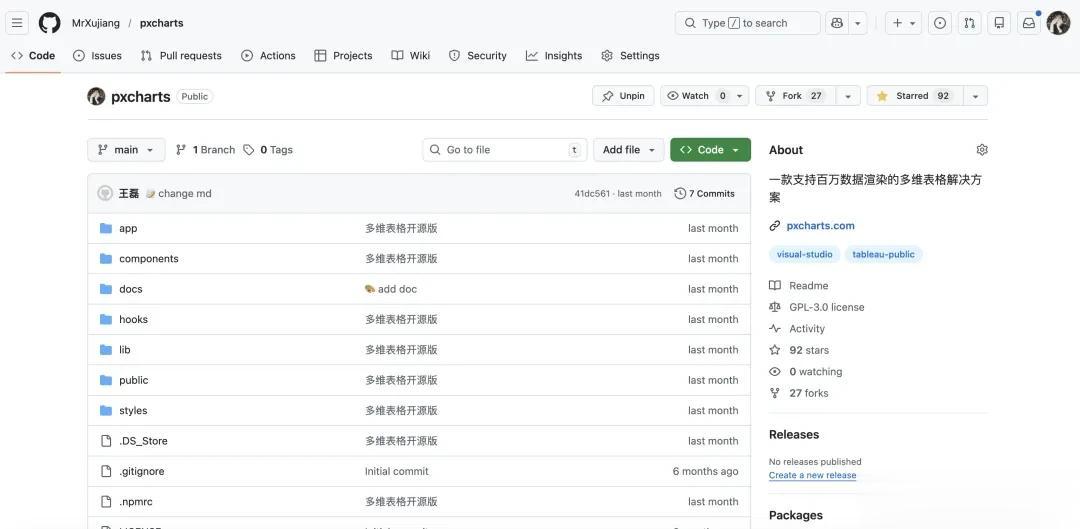This screenshot has height=529, width=1080.
Task: Edit repository details via About gear icon
Action: coord(982,149)
